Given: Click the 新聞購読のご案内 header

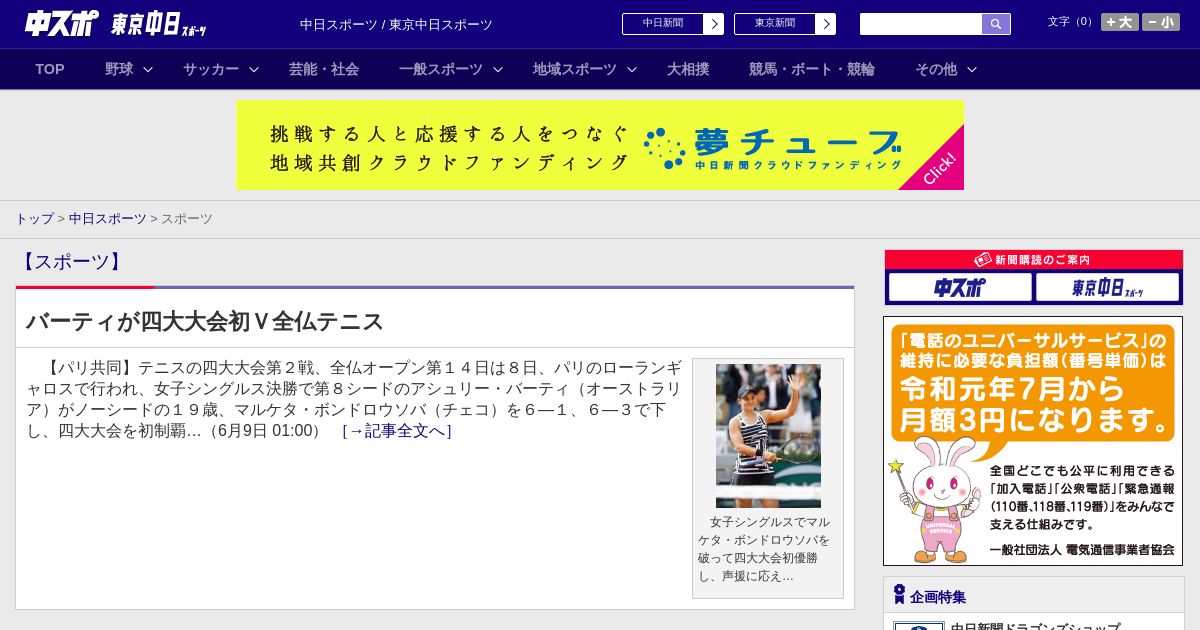Looking at the screenshot, I should (1034, 259).
